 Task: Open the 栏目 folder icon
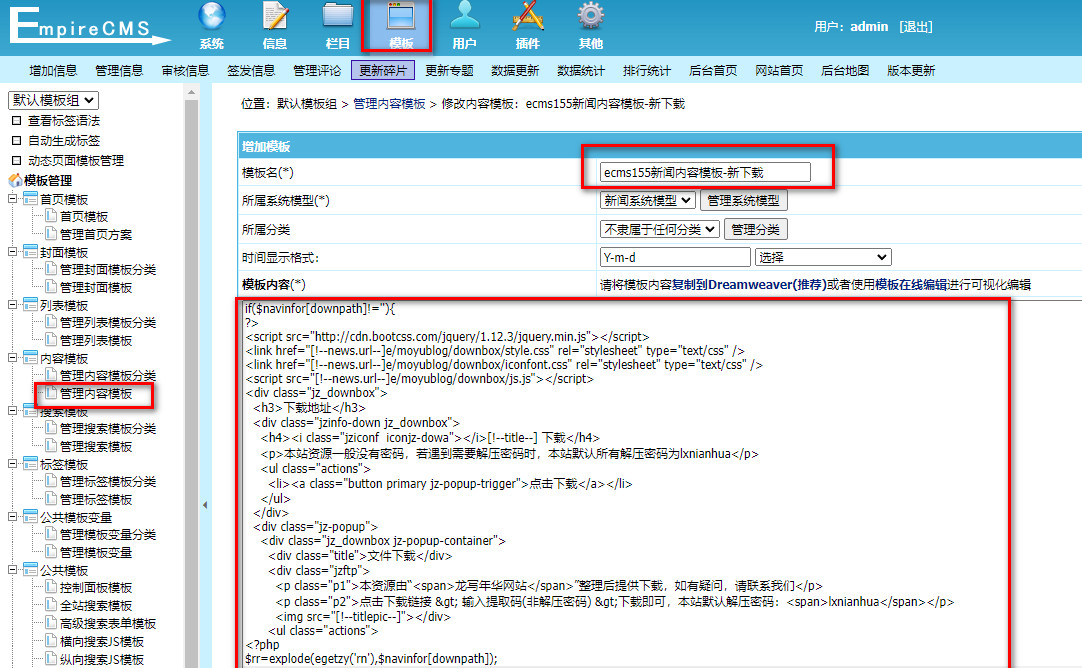click(x=337, y=17)
